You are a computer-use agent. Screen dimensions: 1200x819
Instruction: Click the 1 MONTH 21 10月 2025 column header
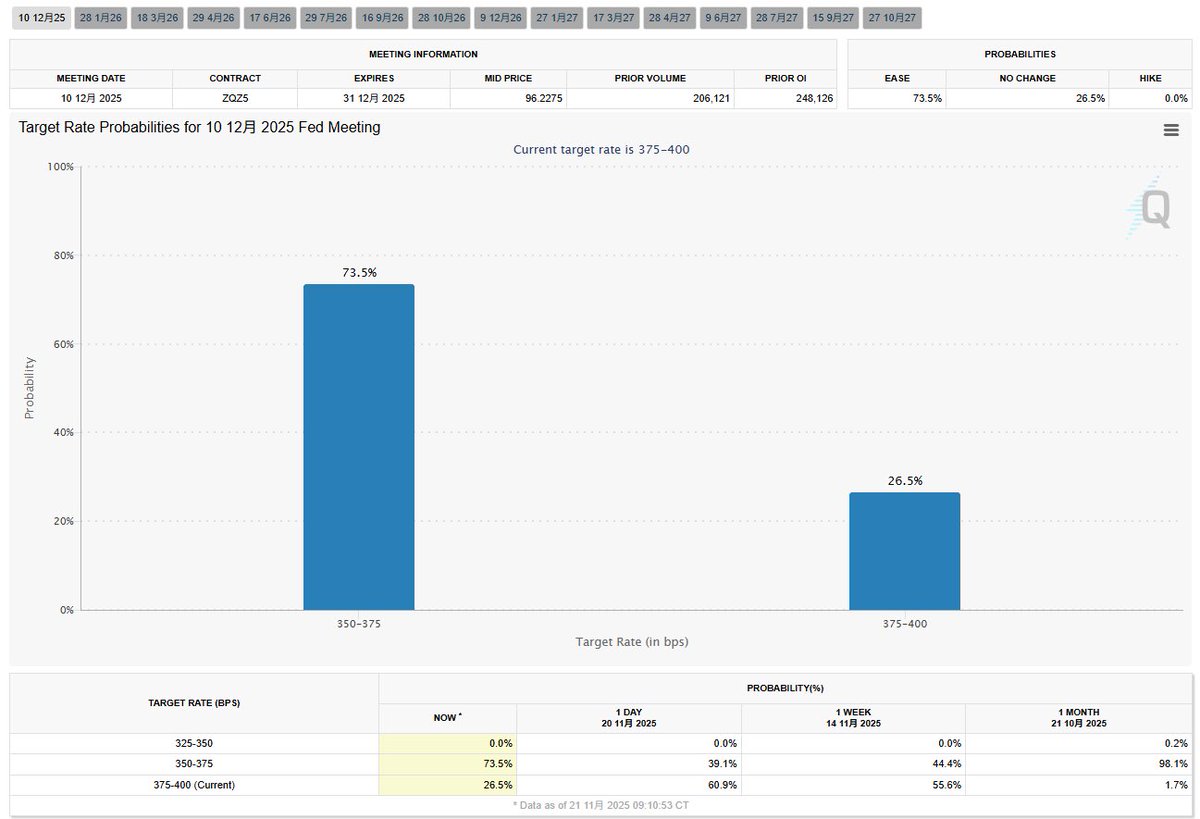tap(1078, 718)
